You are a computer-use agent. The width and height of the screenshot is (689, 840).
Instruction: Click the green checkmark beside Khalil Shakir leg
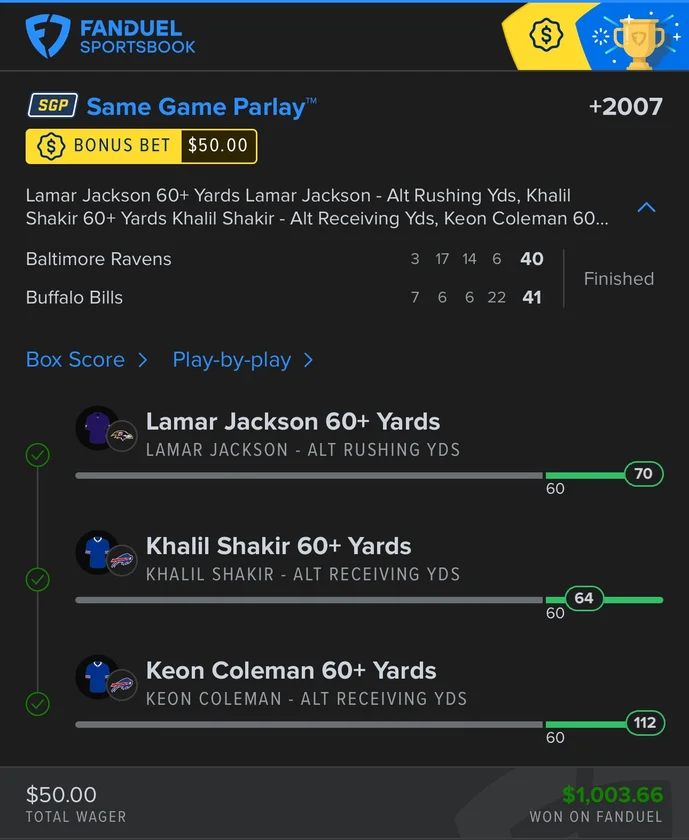[x=37, y=580]
